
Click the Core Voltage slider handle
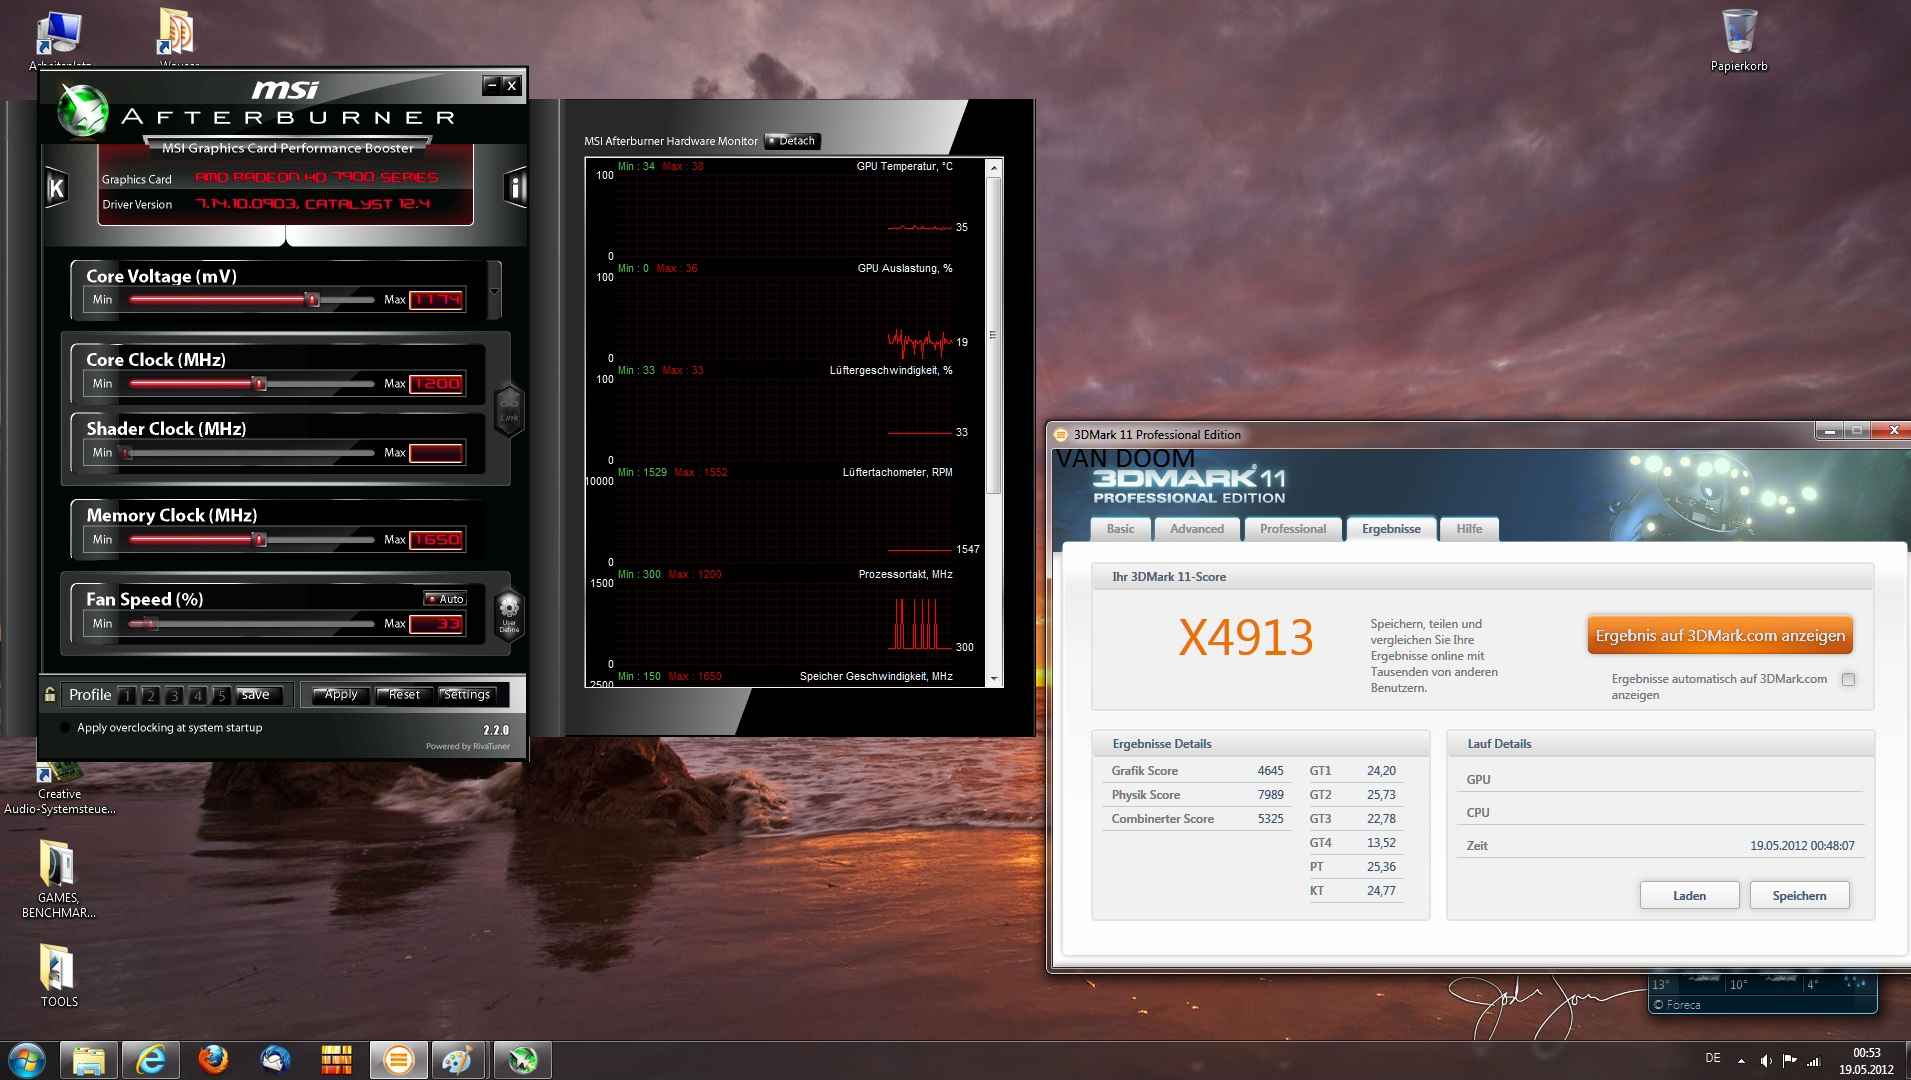point(312,299)
